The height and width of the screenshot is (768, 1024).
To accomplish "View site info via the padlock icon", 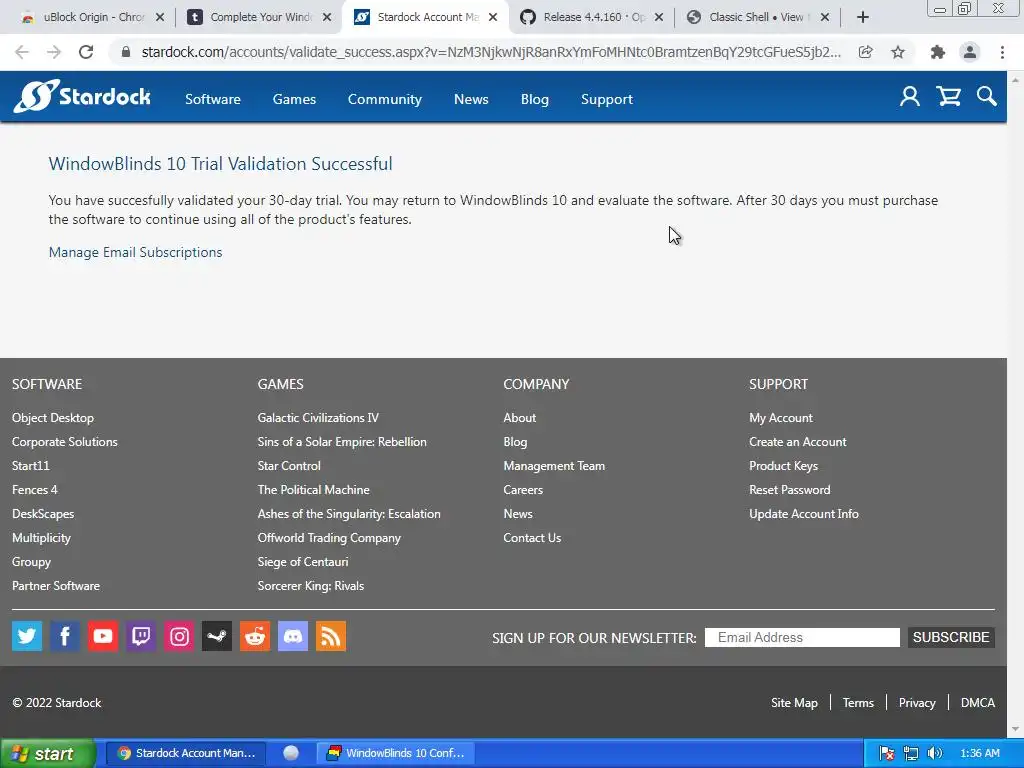I will click(x=126, y=52).
